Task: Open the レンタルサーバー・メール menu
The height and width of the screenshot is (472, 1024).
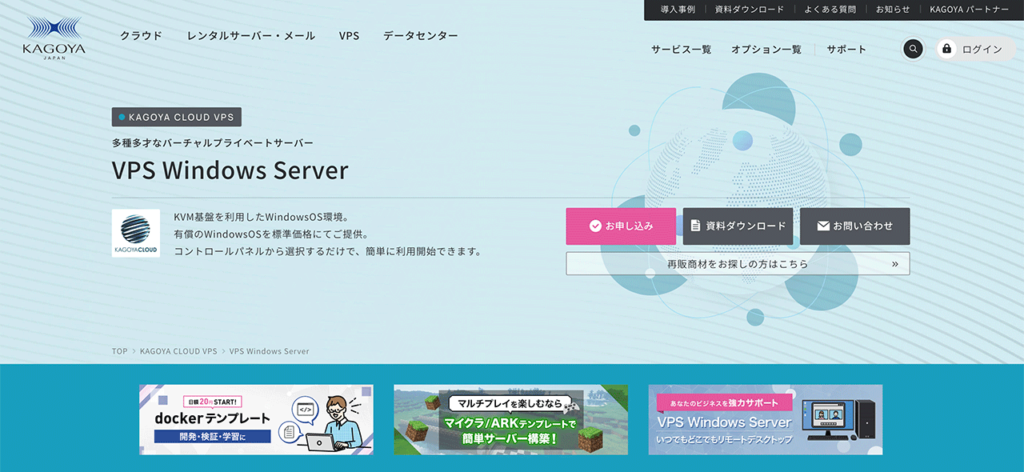Action: [x=251, y=36]
